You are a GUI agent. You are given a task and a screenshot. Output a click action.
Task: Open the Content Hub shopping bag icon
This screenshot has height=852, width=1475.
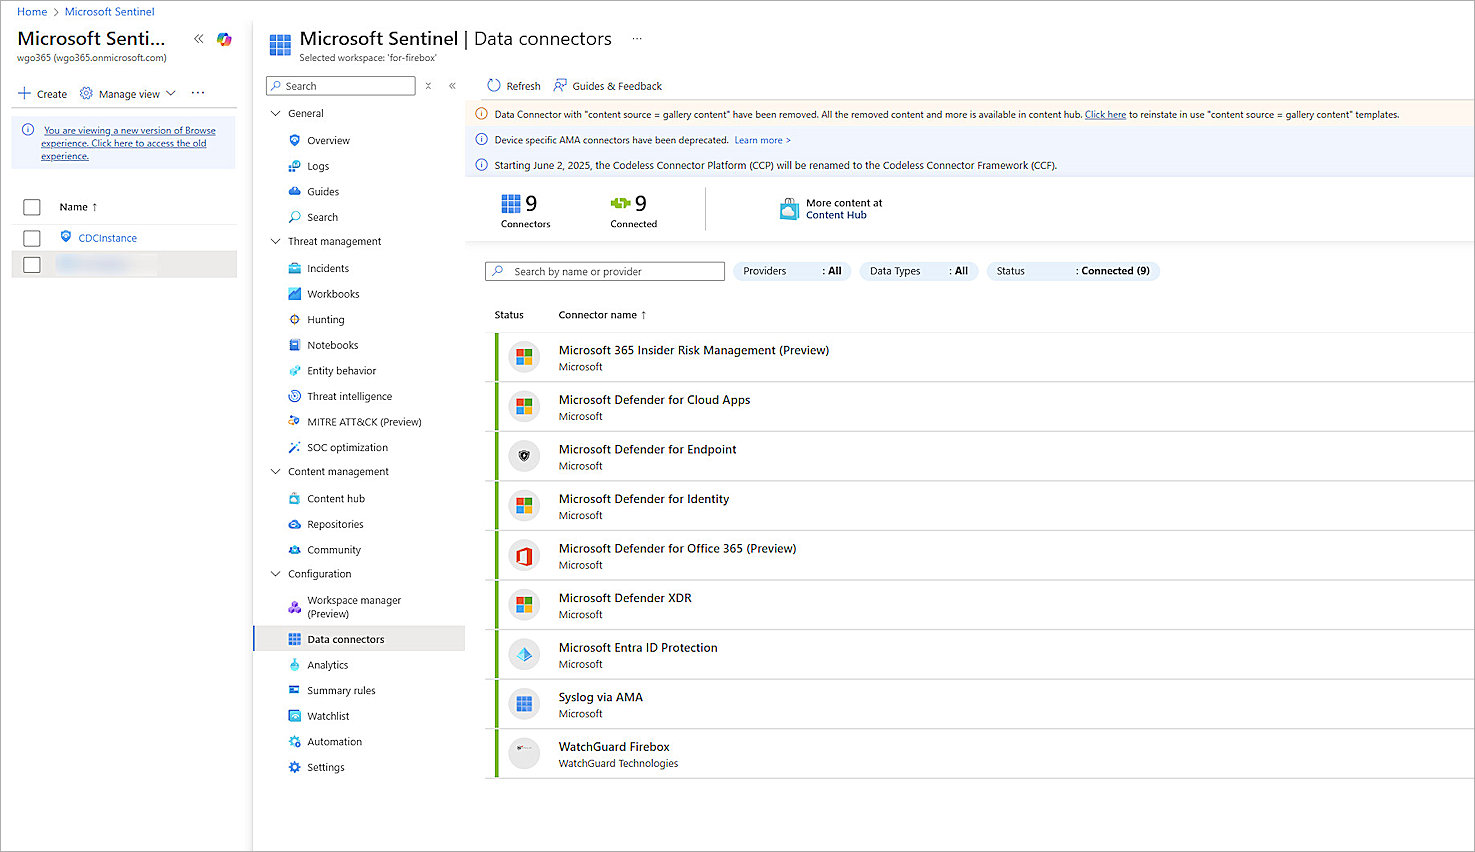pyautogui.click(x=789, y=209)
